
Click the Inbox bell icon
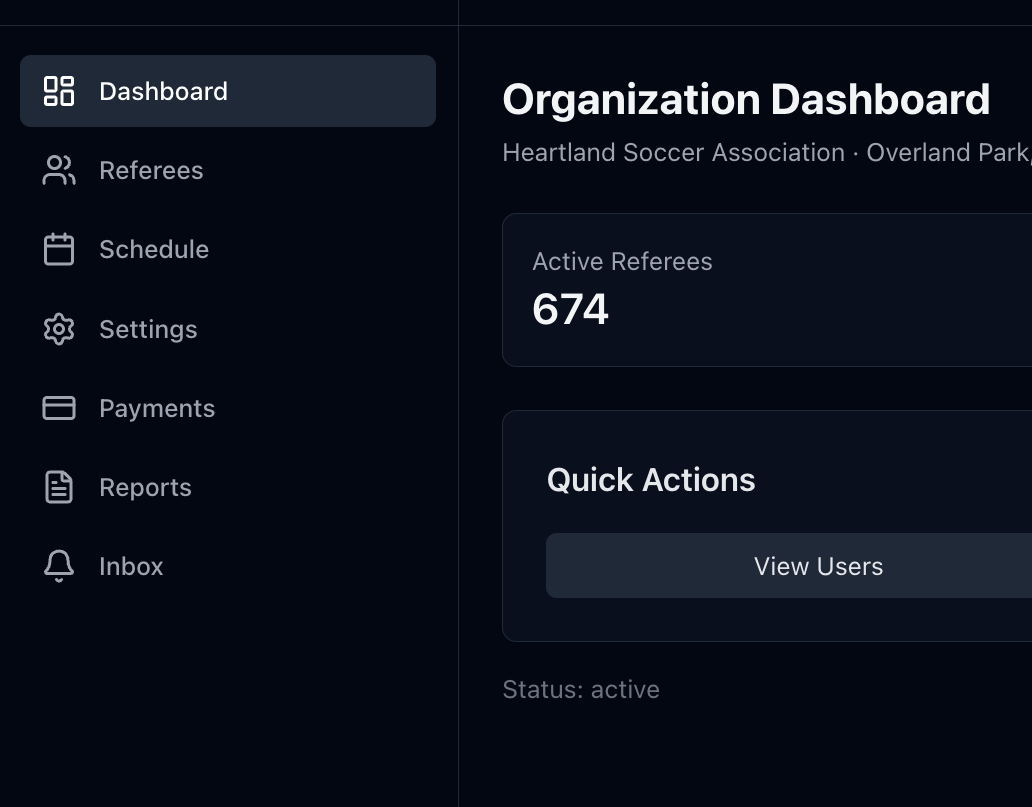(59, 566)
